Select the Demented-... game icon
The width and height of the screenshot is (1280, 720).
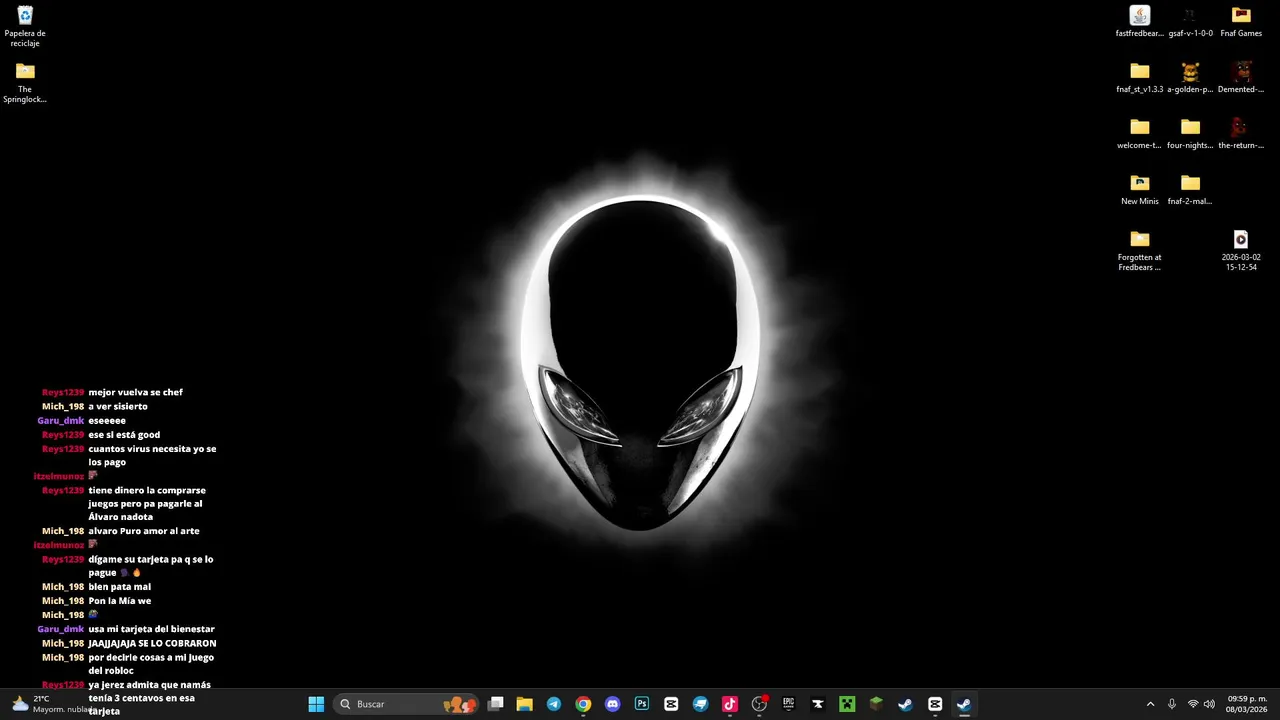pyautogui.click(x=1241, y=78)
